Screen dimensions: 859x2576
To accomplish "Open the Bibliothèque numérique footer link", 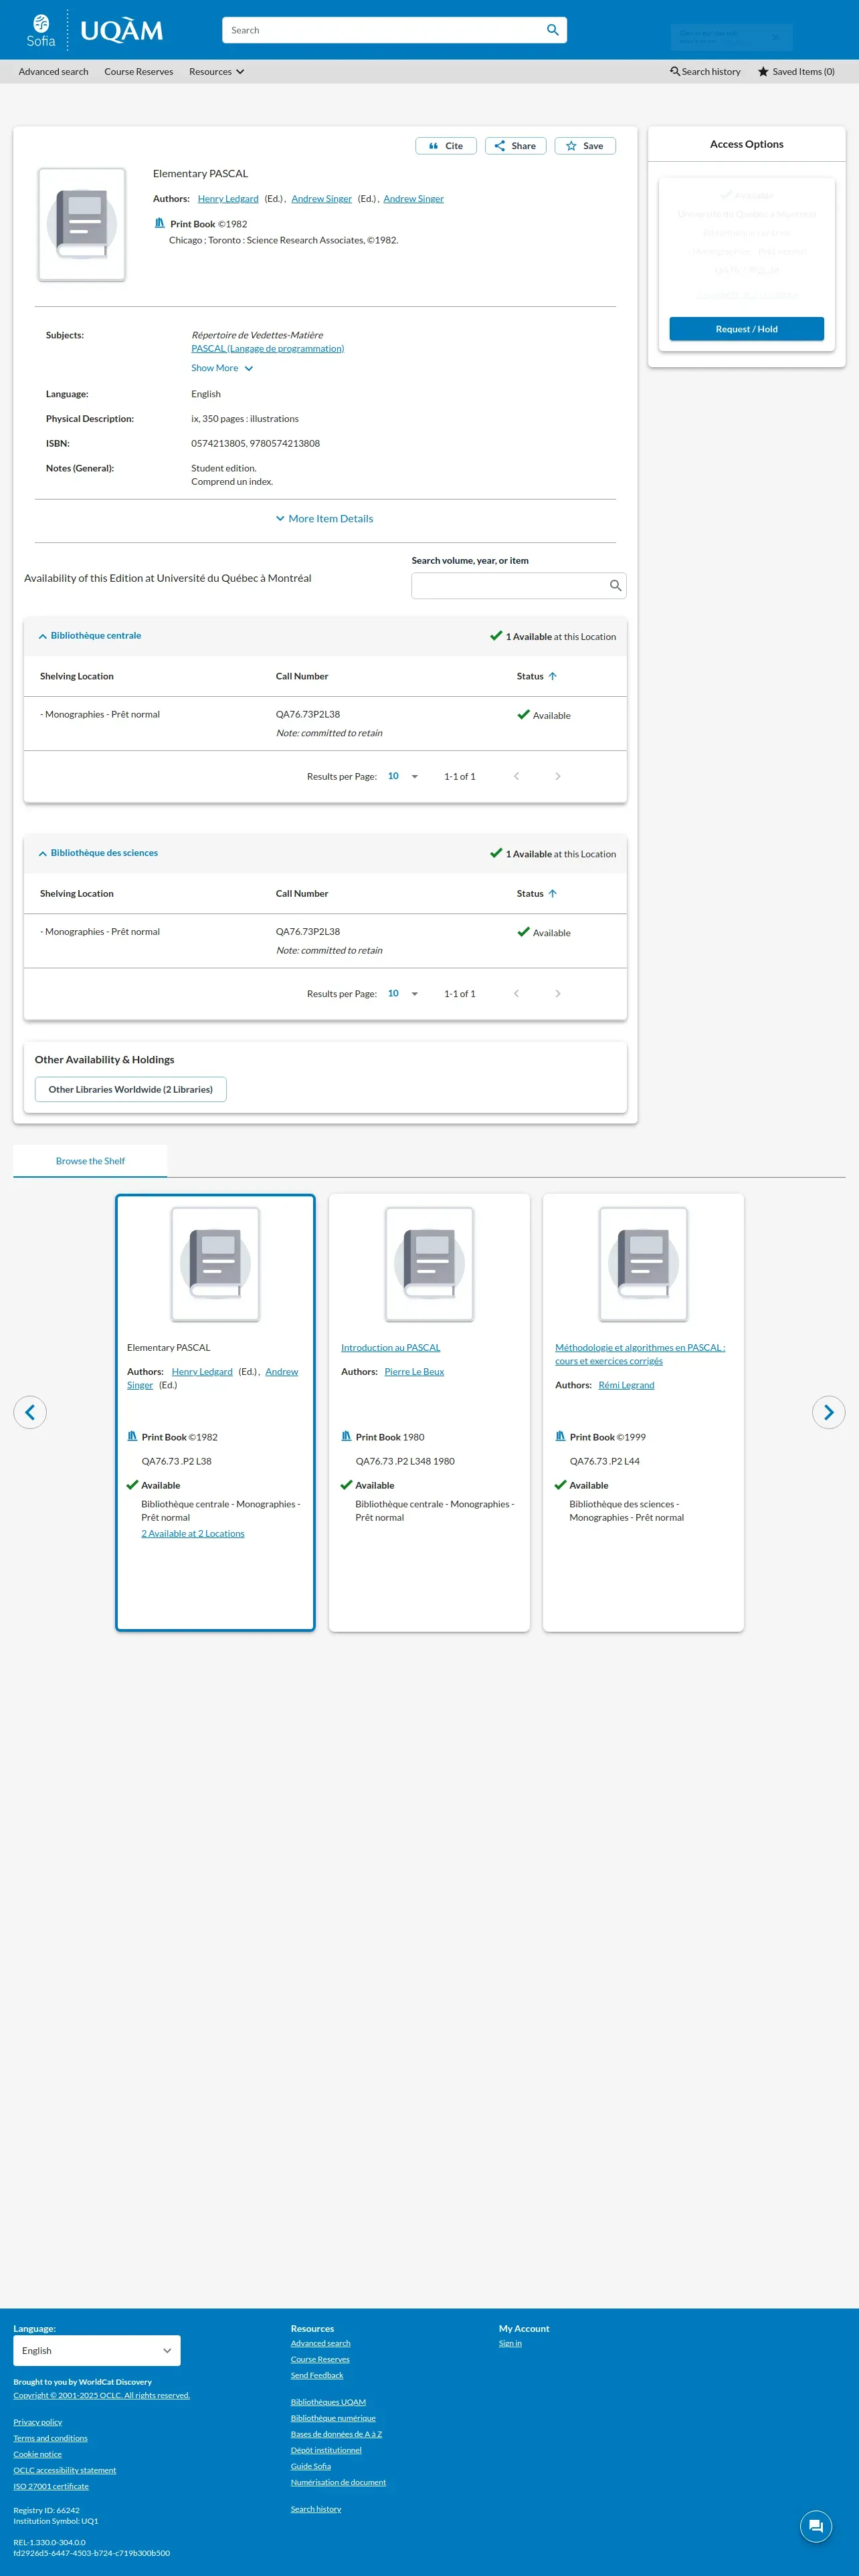I will [333, 2418].
